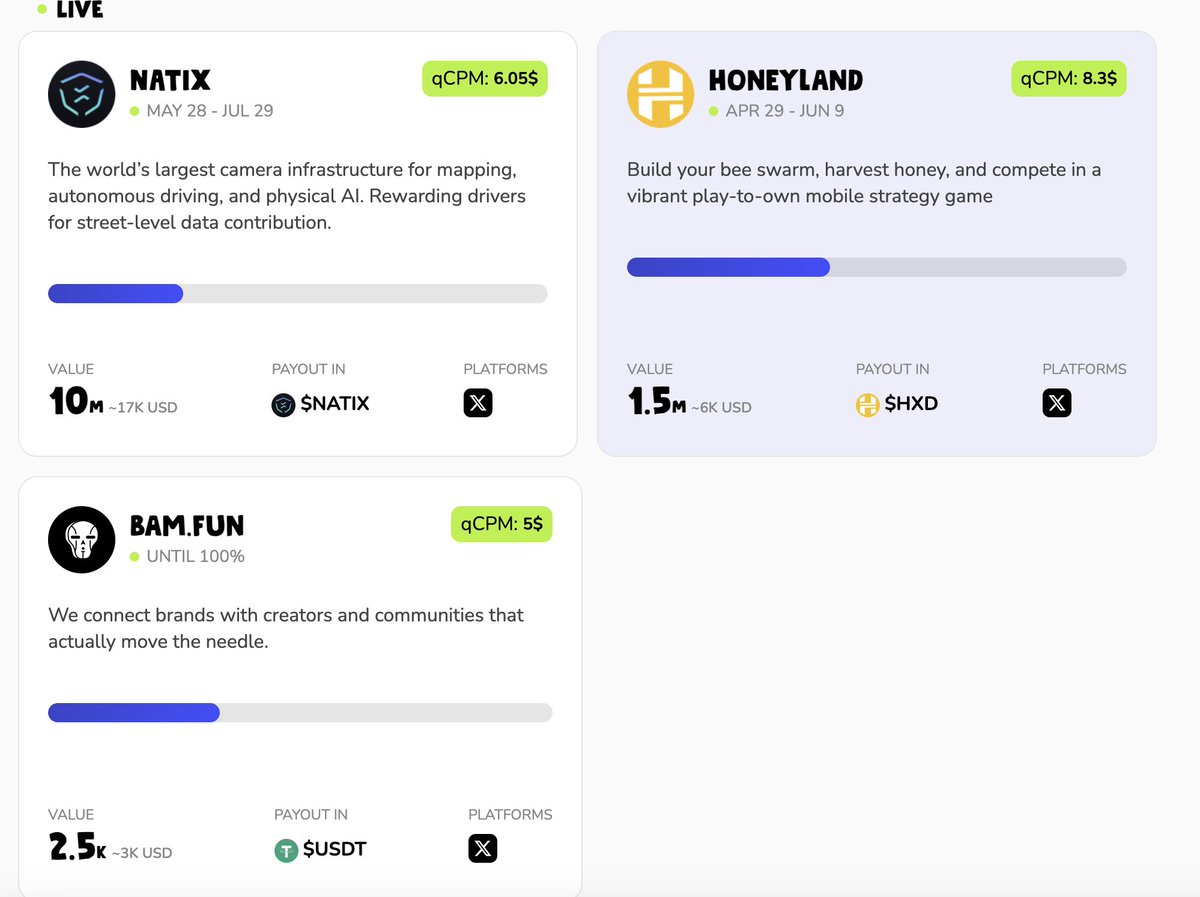Click the NATIX campaign progress bar
Viewport: 1200px width, 897px height.
pos(298,293)
